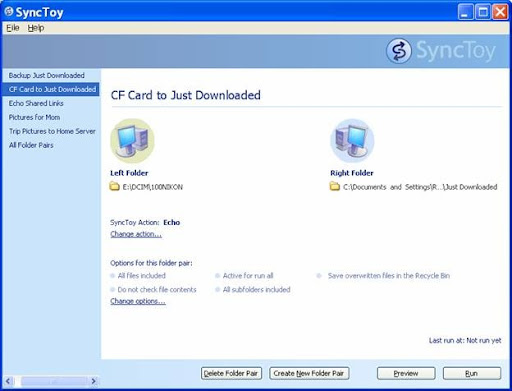Preview the sync results

(406, 373)
